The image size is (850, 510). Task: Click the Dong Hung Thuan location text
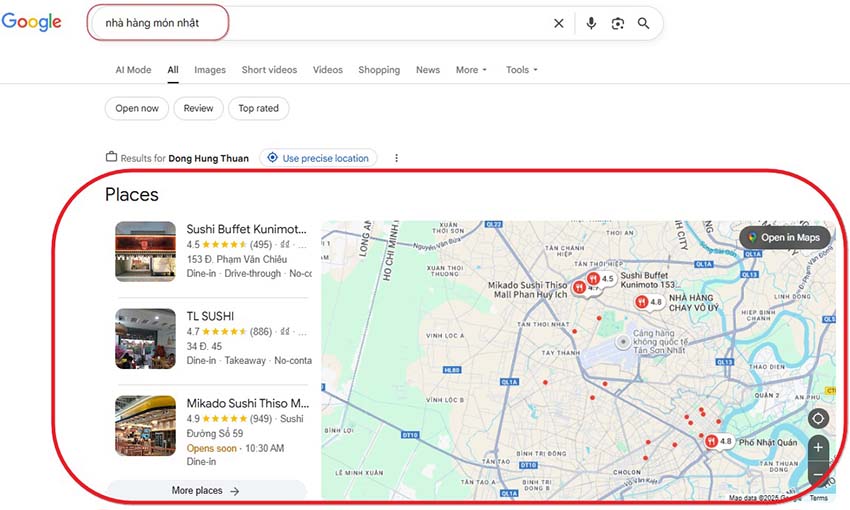coord(209,158)
